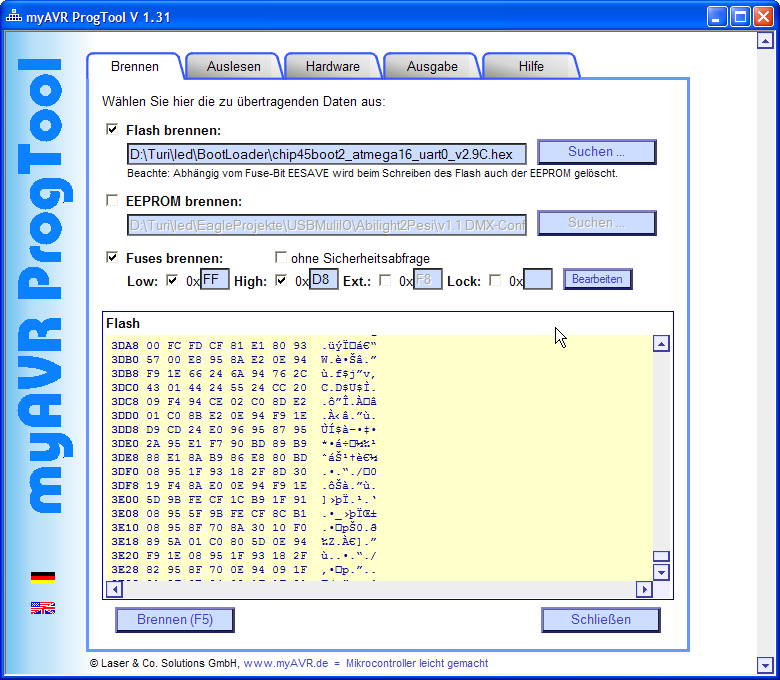780x680 pixels.
Task: Open the Auslesen tab
Action: pyautogui.click(x=234, y=66)
